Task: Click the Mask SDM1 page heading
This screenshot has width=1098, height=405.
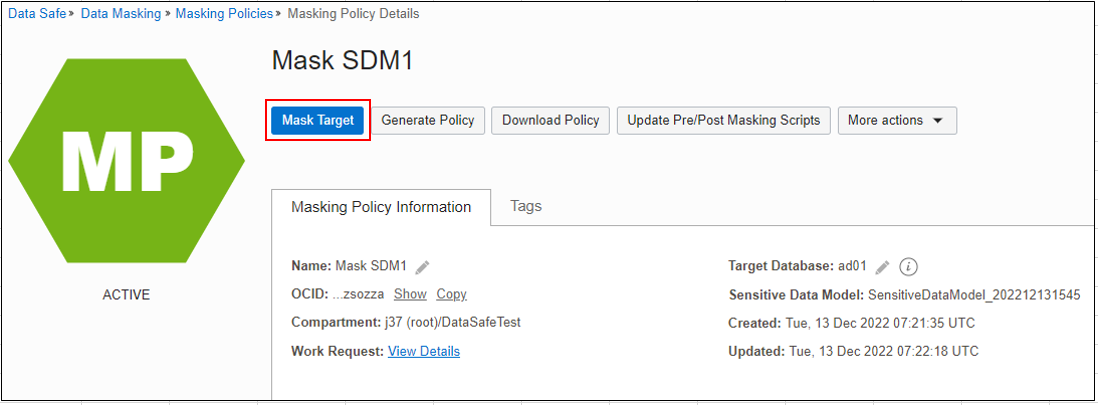Action: [x=342, y=61]
